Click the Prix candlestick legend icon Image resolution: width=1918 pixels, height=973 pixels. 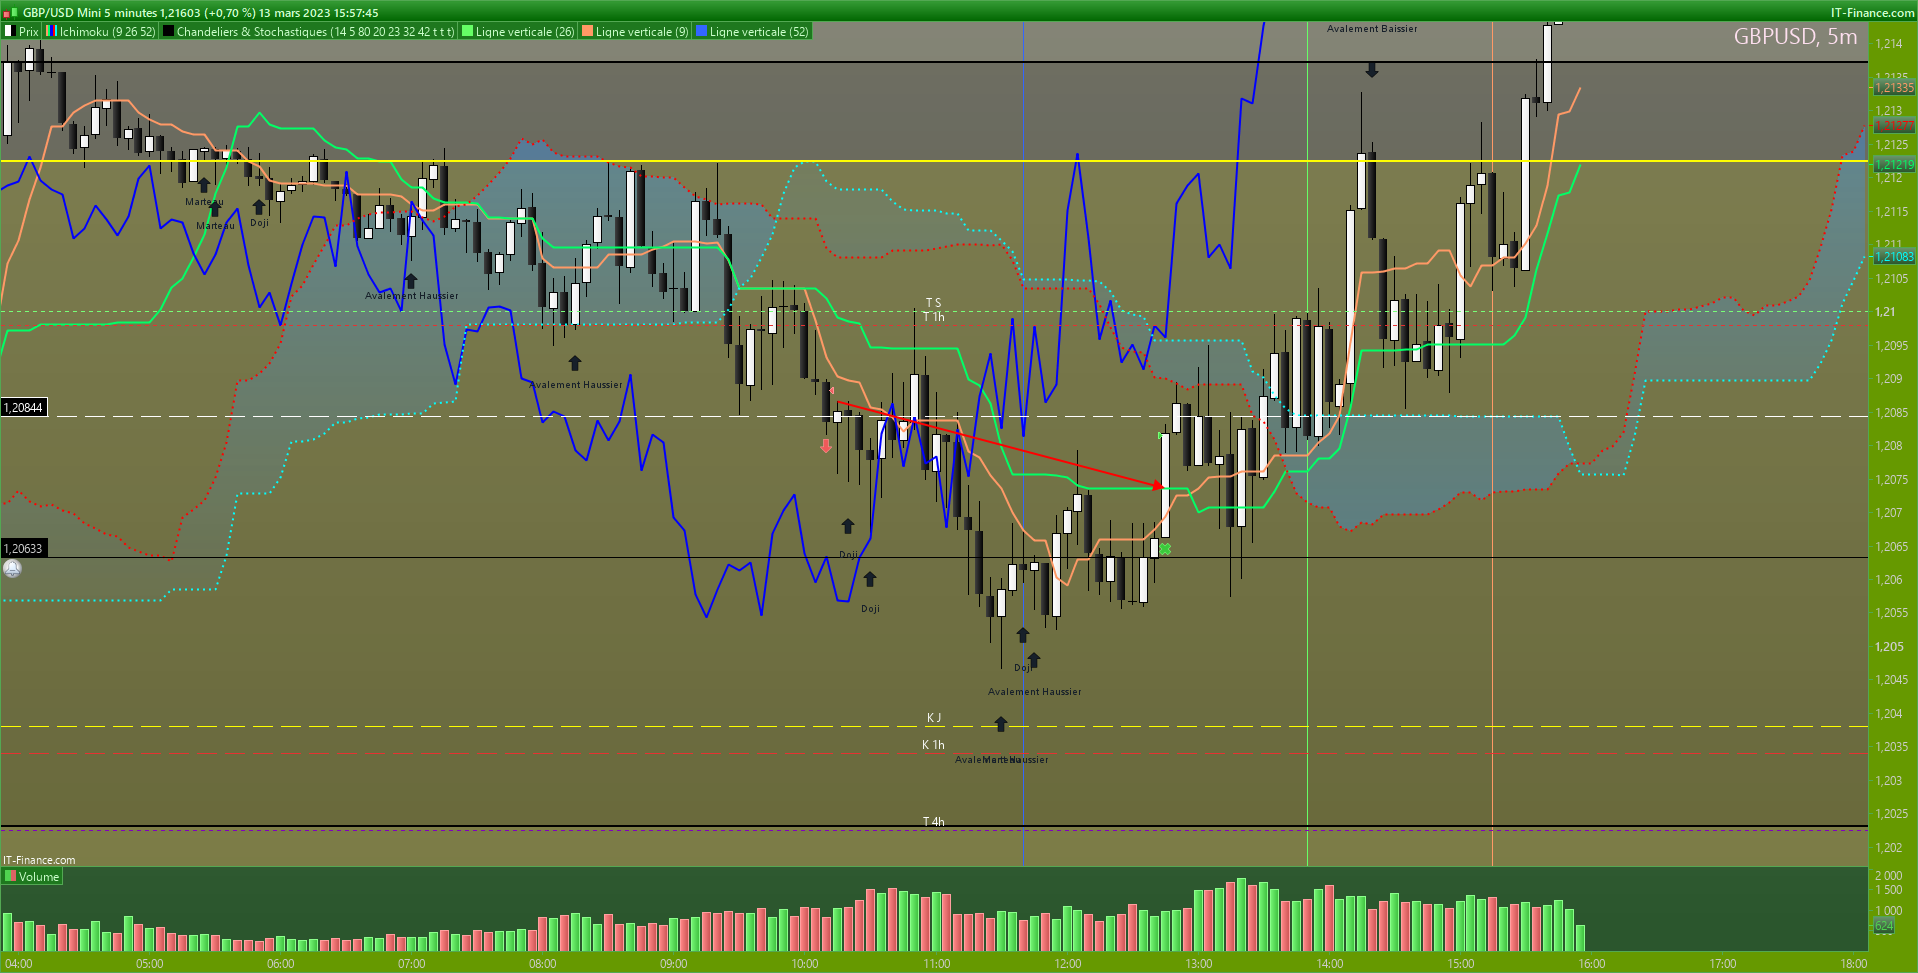pos(10,32)
